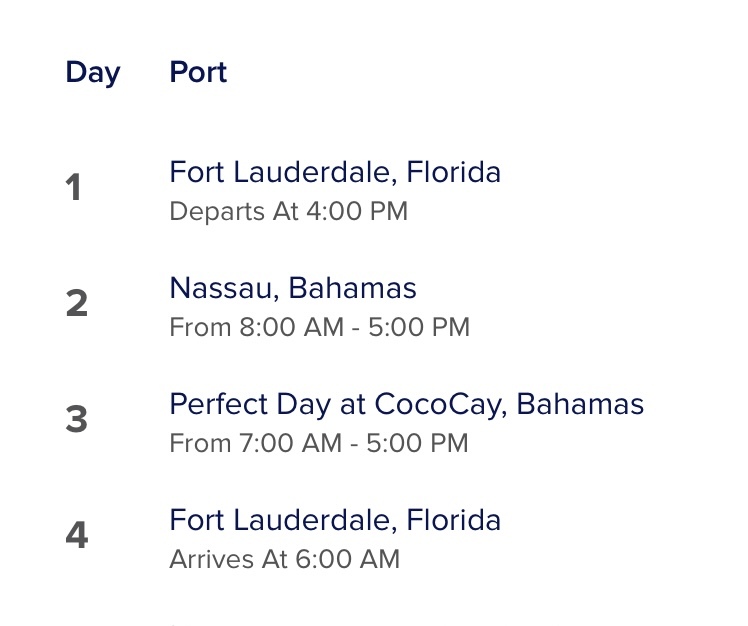
Task: Click the Departs At 4:00 PM text
Action: pyautogui.click(x=289, y=212)
